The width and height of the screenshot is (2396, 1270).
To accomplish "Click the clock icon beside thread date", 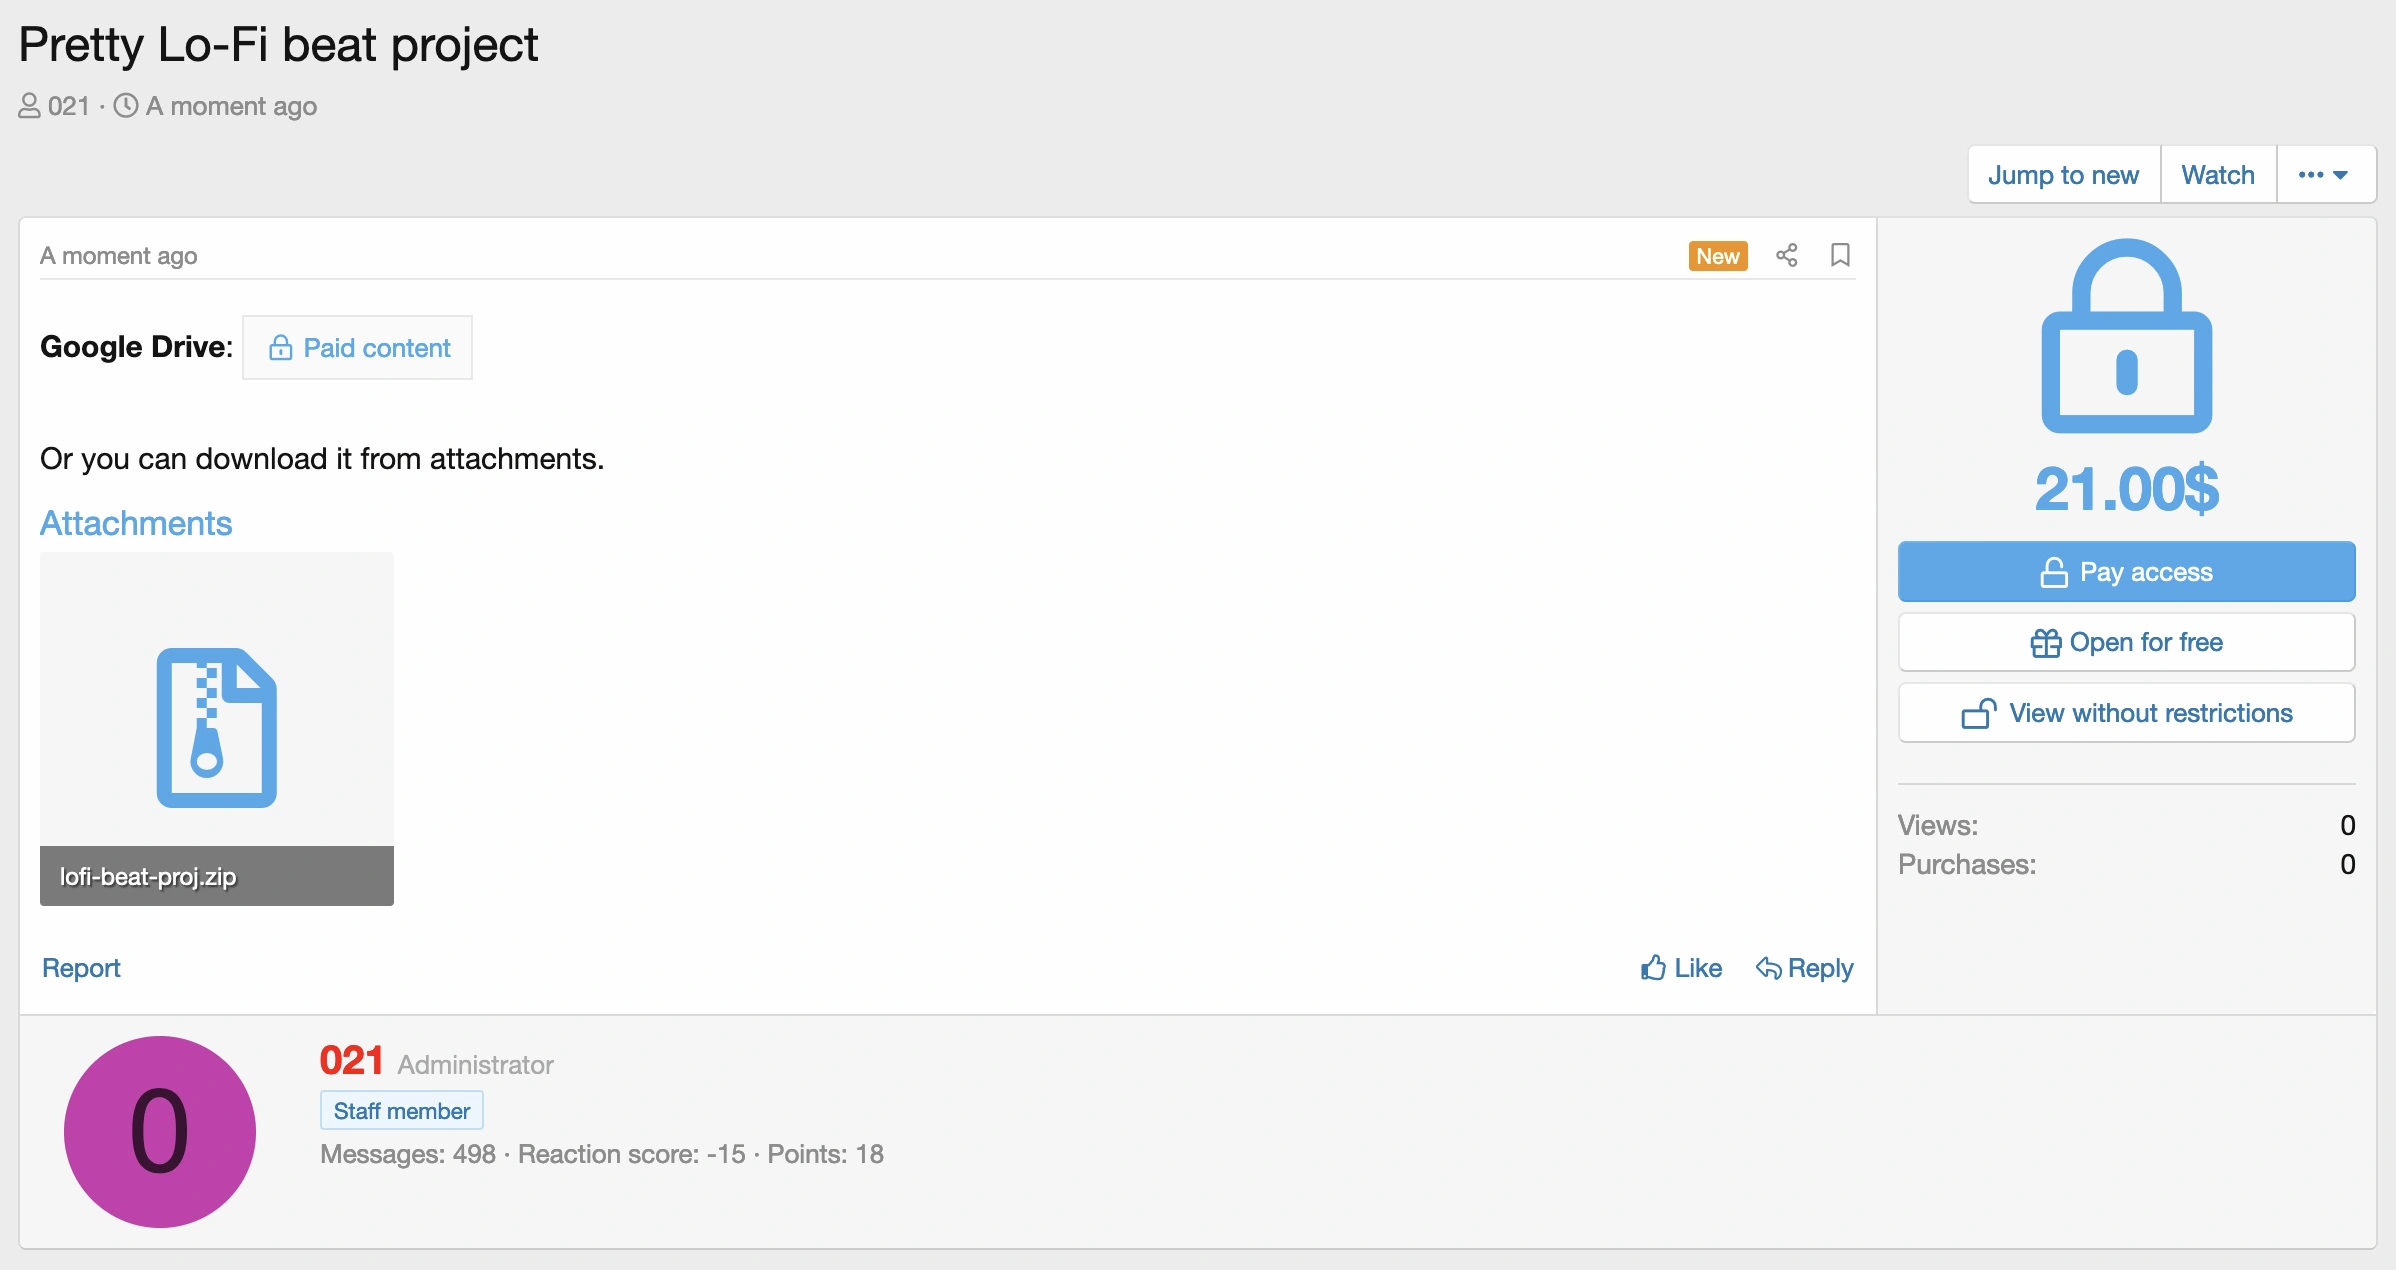I will (x=126, y=106).
